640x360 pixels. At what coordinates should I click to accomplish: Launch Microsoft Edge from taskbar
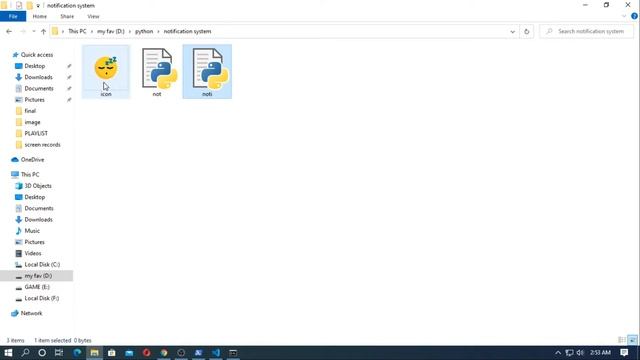click(x=77, y=353)
